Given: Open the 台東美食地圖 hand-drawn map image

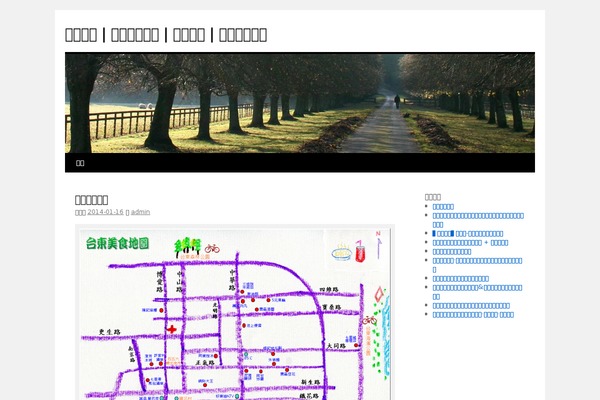Looking at the screenshot, I should [x=235, y=312].
